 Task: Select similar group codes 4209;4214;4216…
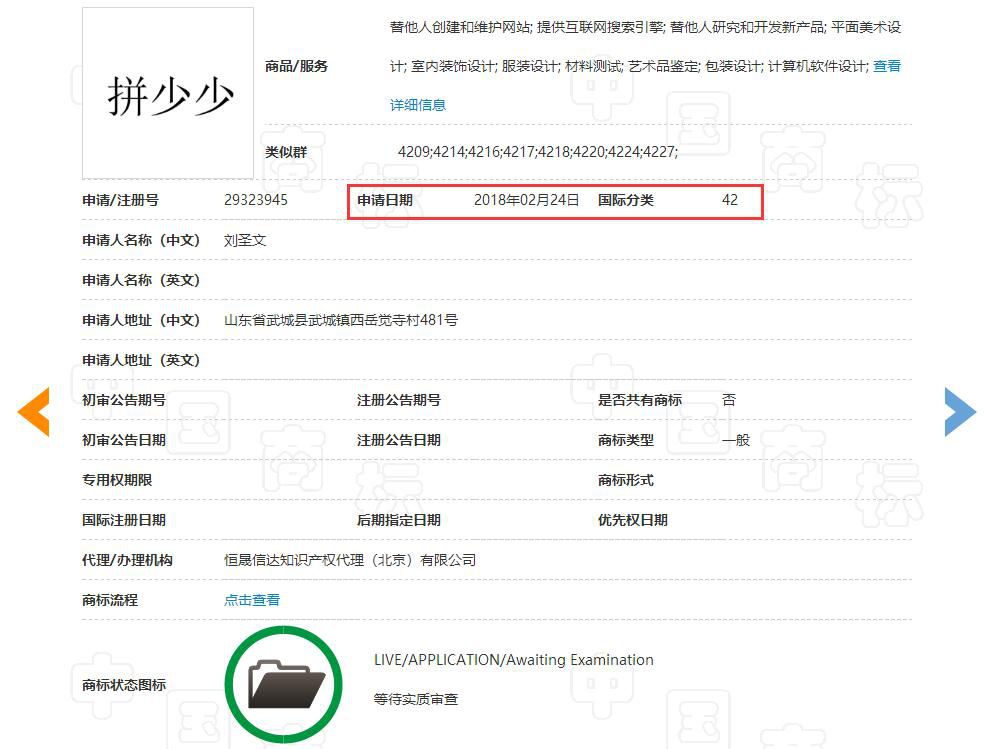pyautogui.click(x=538, y=152)
